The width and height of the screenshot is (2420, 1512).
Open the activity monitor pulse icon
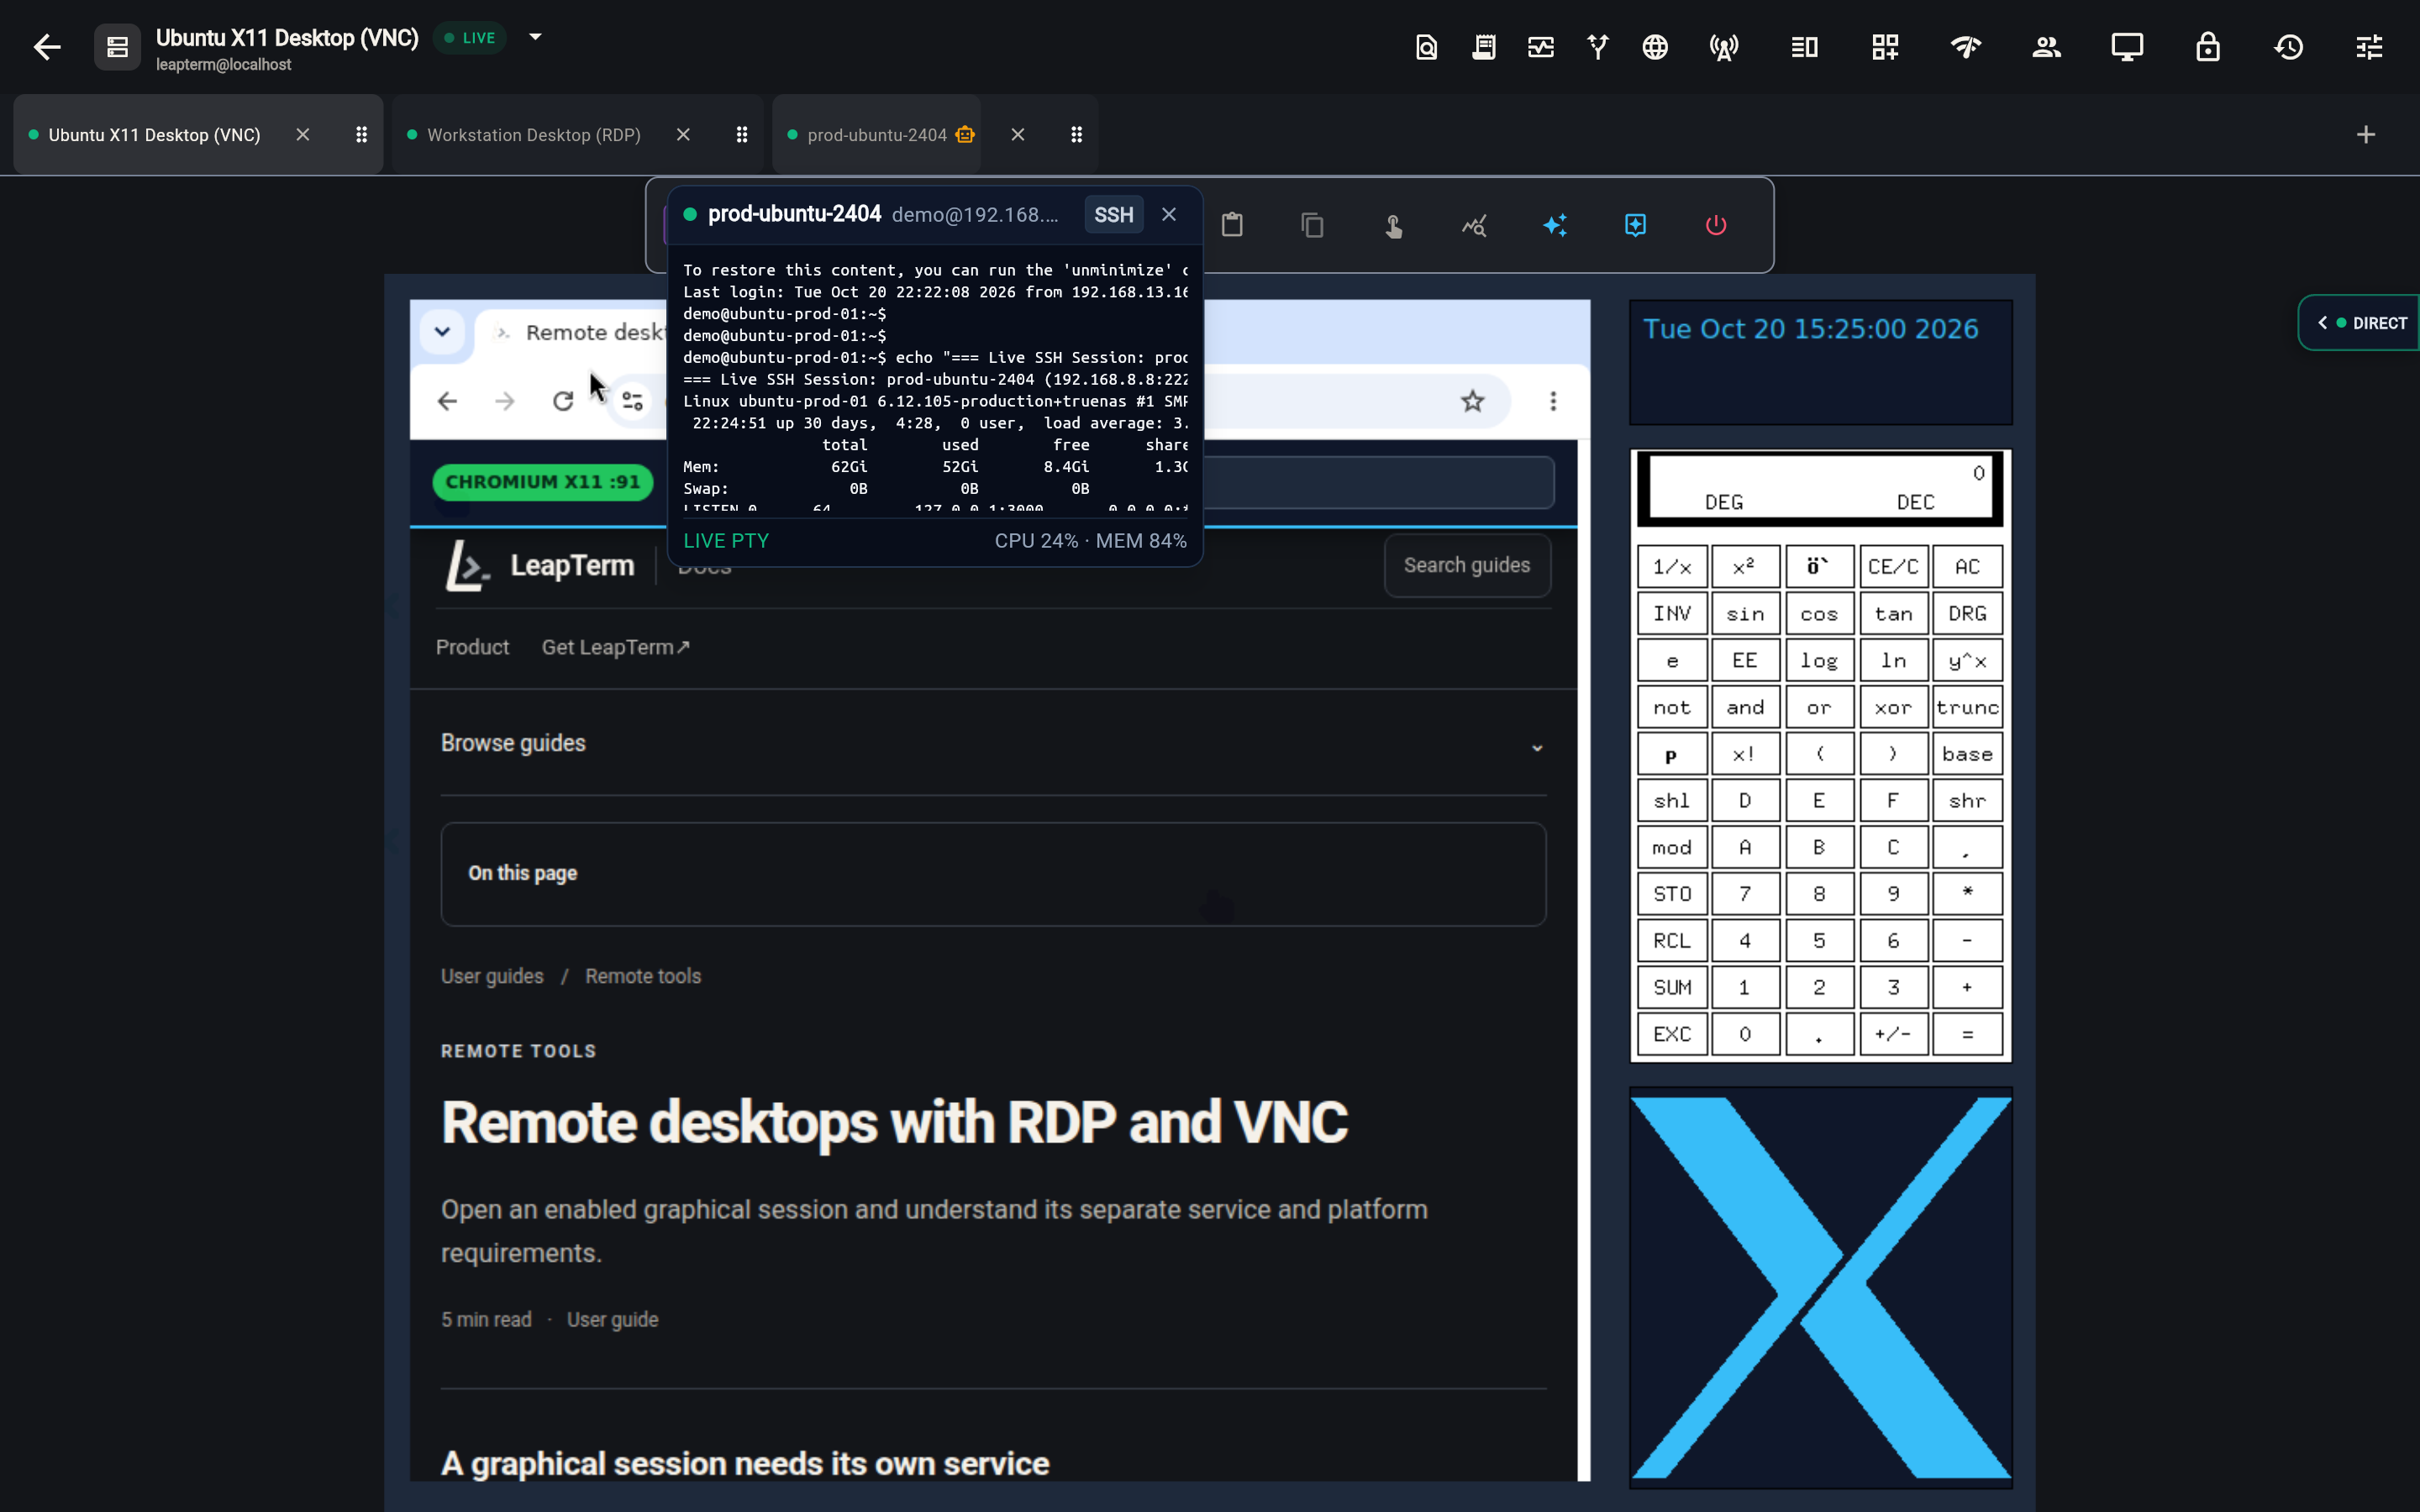coord(1541,47)
